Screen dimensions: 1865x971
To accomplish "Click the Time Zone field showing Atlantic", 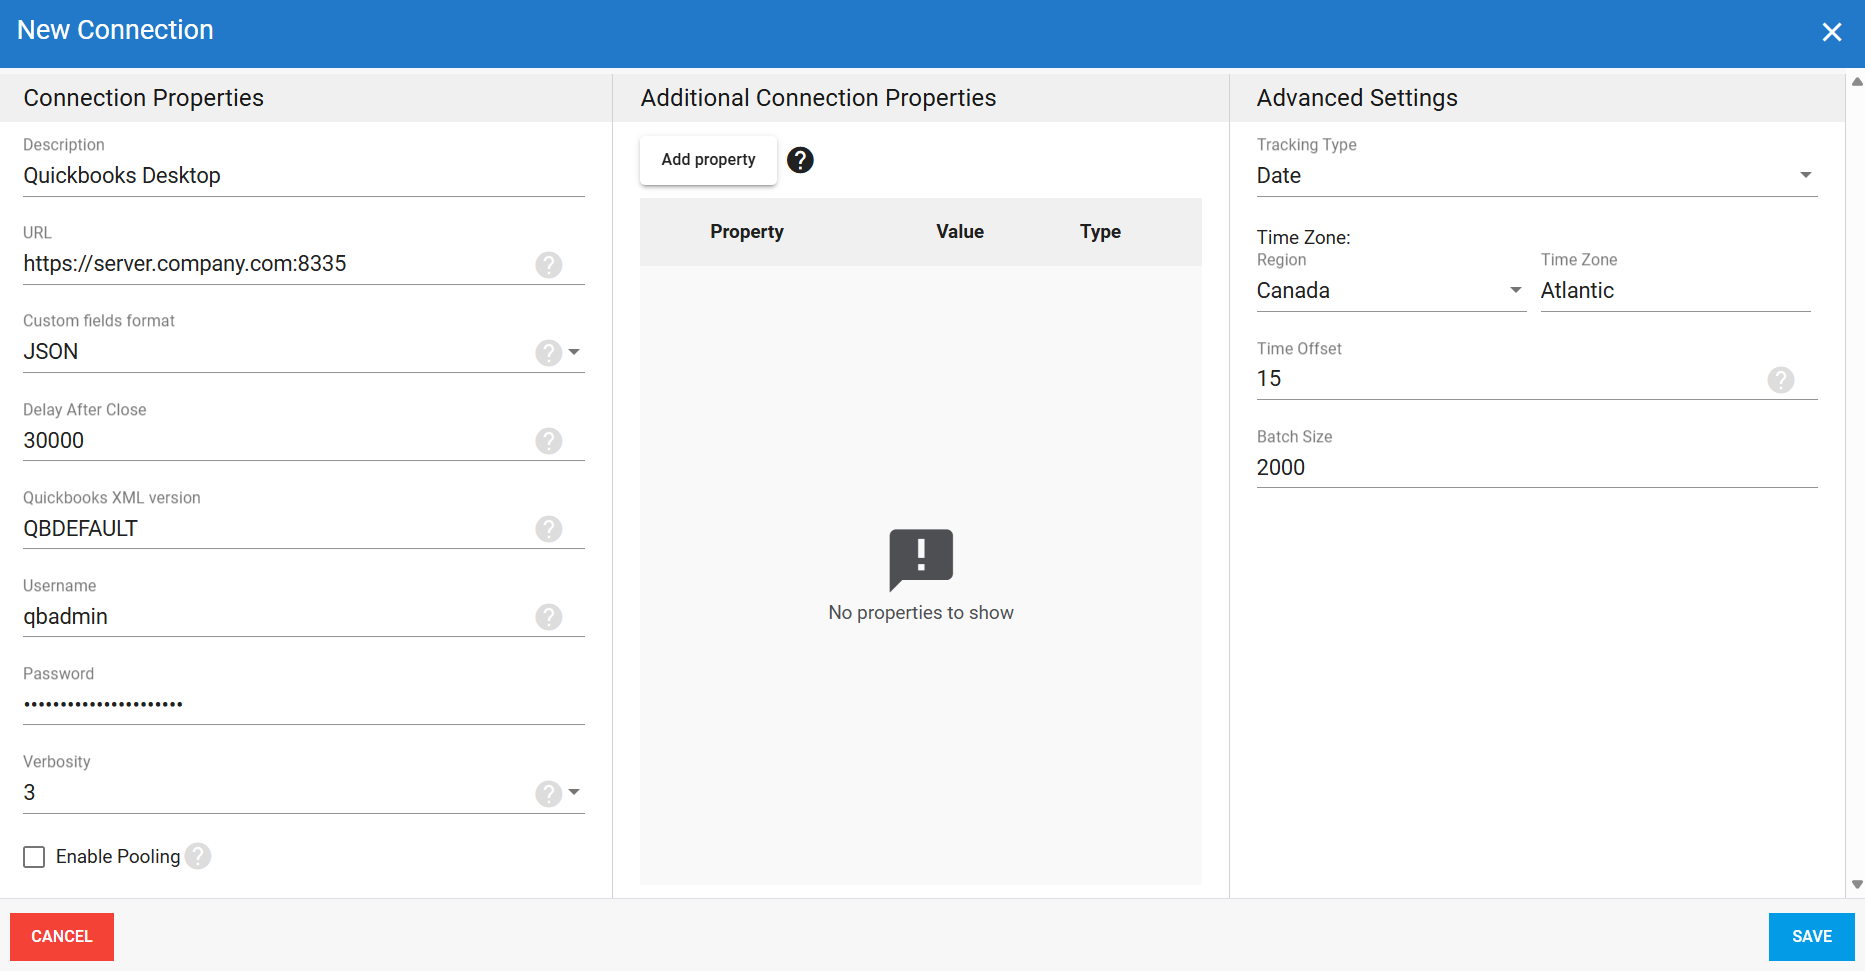I will tap(1675, 291).
